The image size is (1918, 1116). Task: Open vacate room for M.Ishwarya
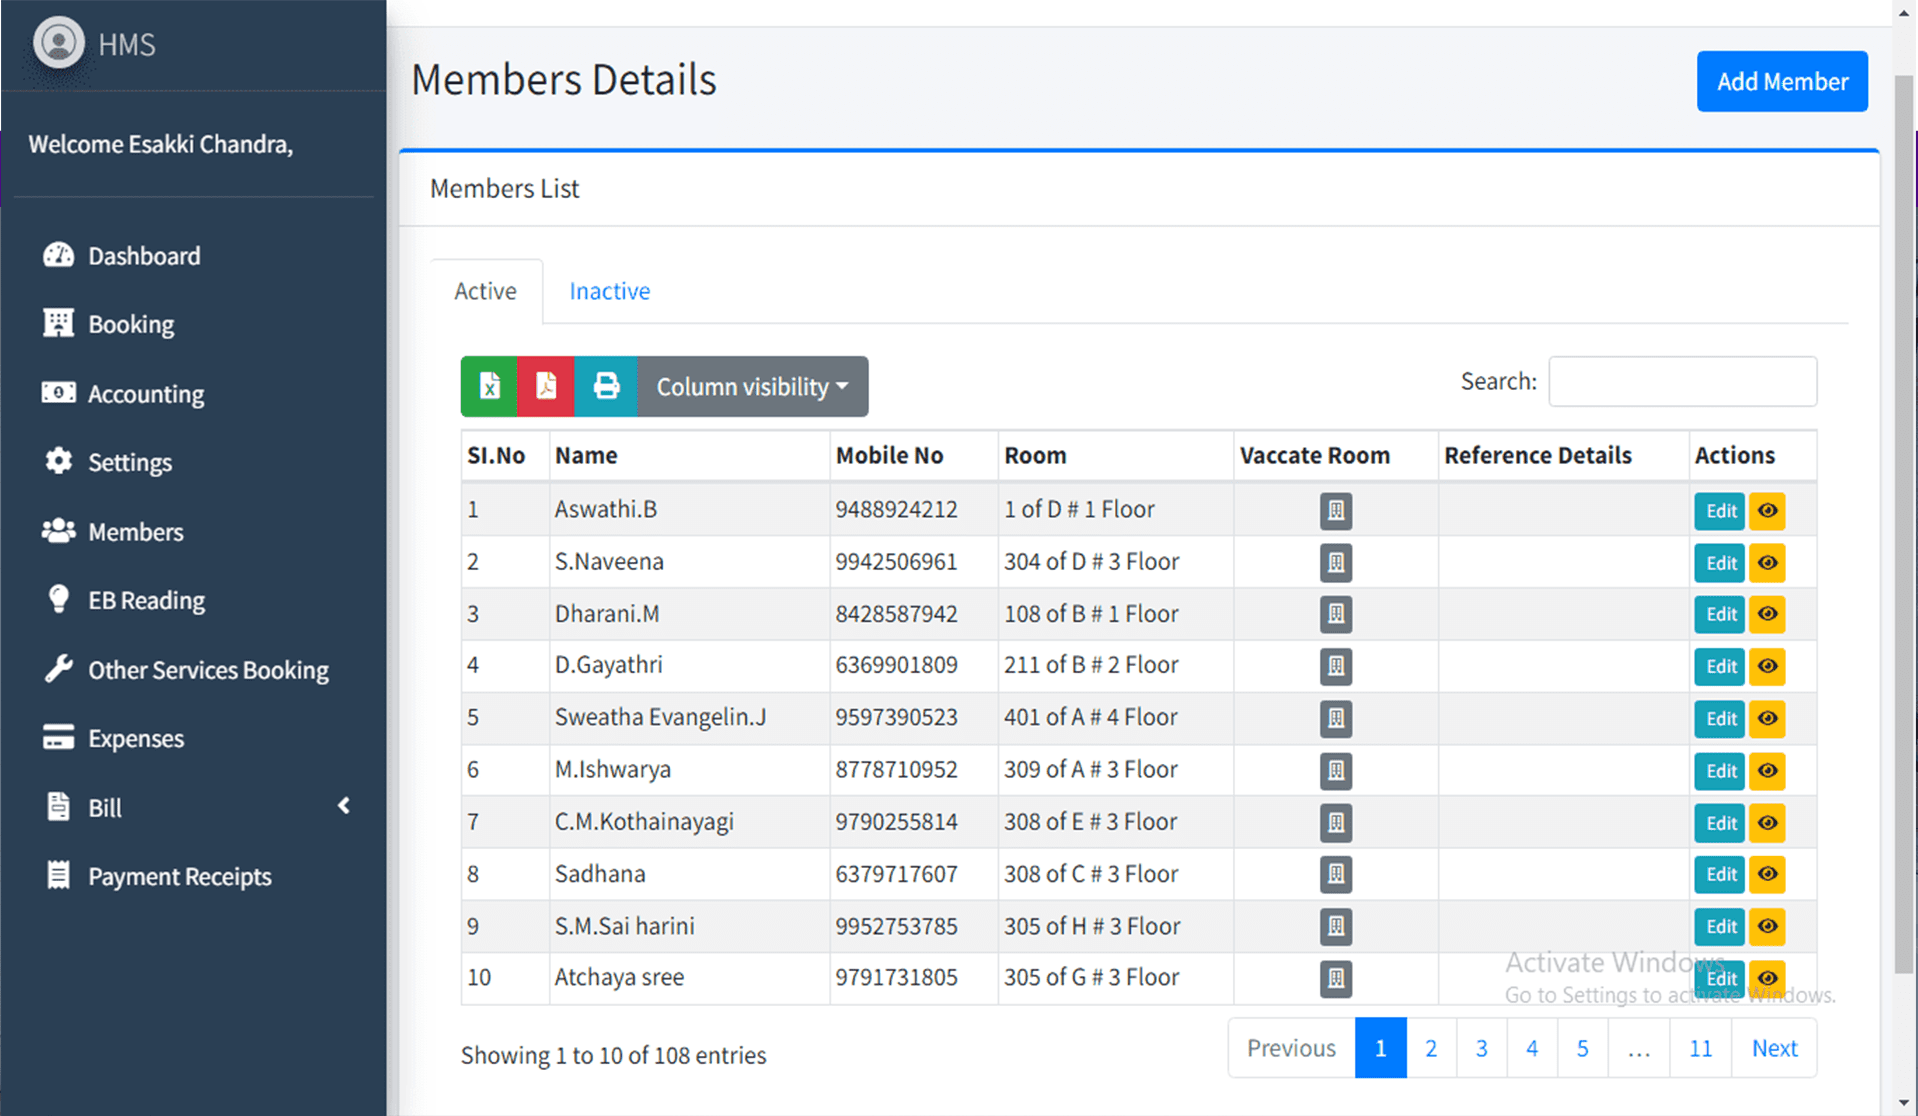[1335, 770]
